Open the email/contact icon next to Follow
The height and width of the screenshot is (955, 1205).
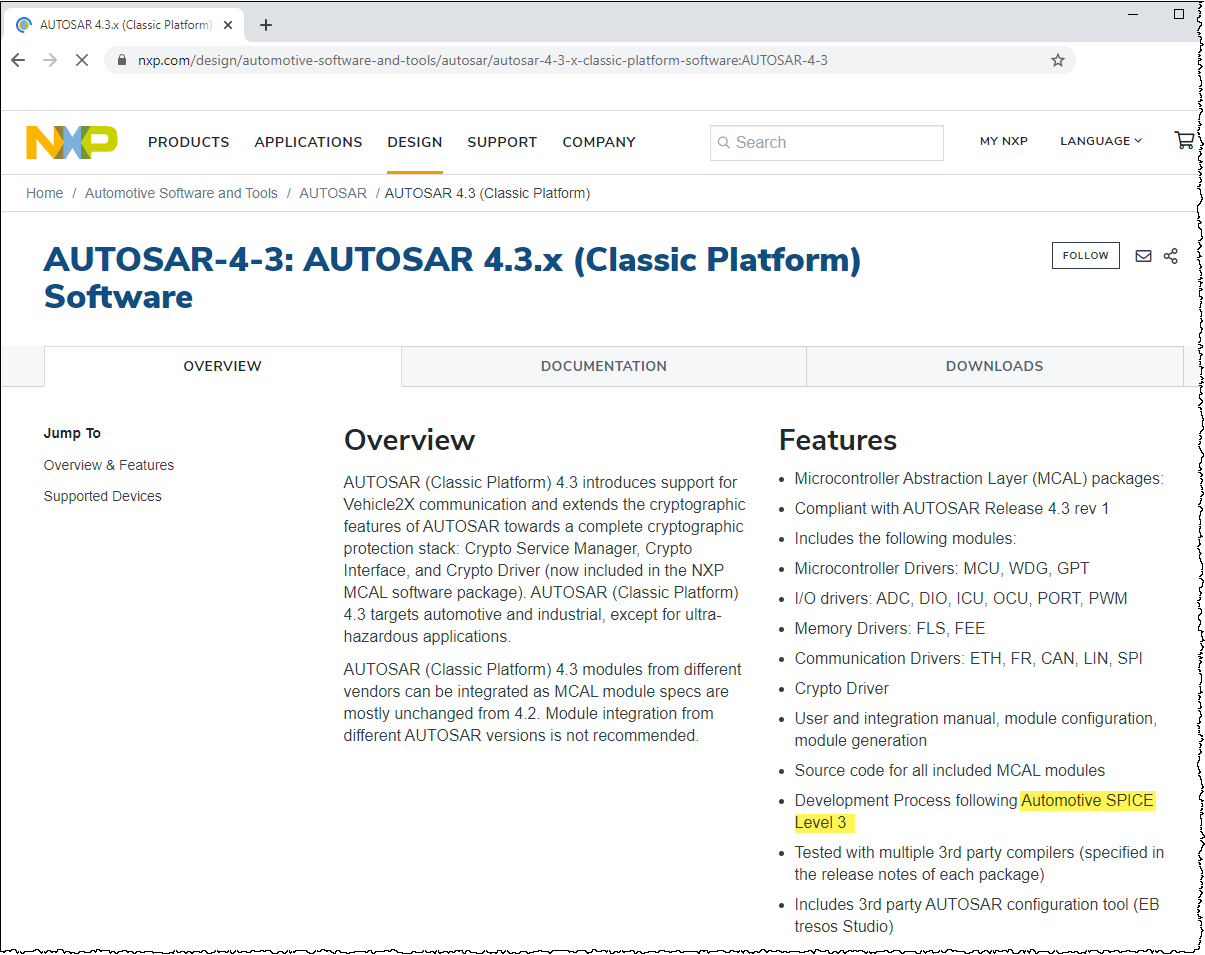(1143, 256)
